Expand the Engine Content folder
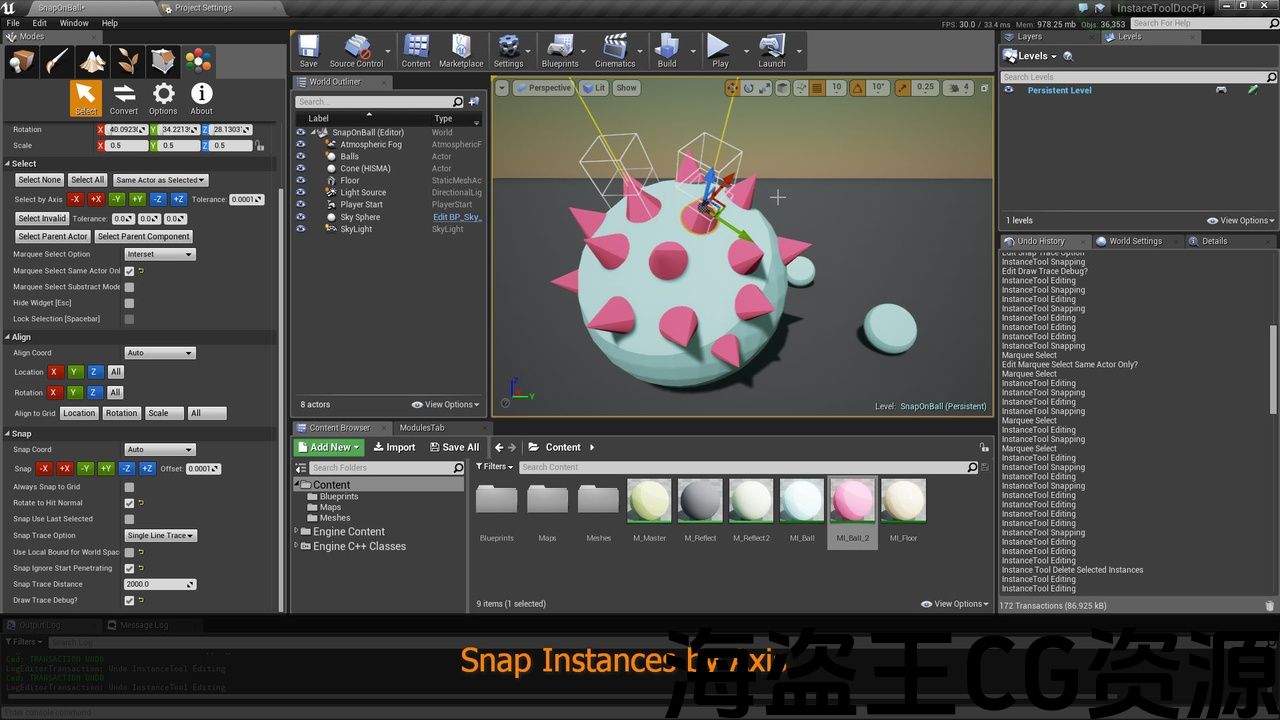 coord(297,532)
